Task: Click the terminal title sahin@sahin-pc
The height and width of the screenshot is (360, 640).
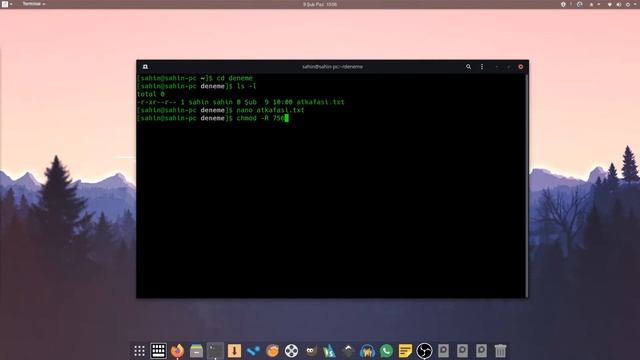Action: pos(332,67)
